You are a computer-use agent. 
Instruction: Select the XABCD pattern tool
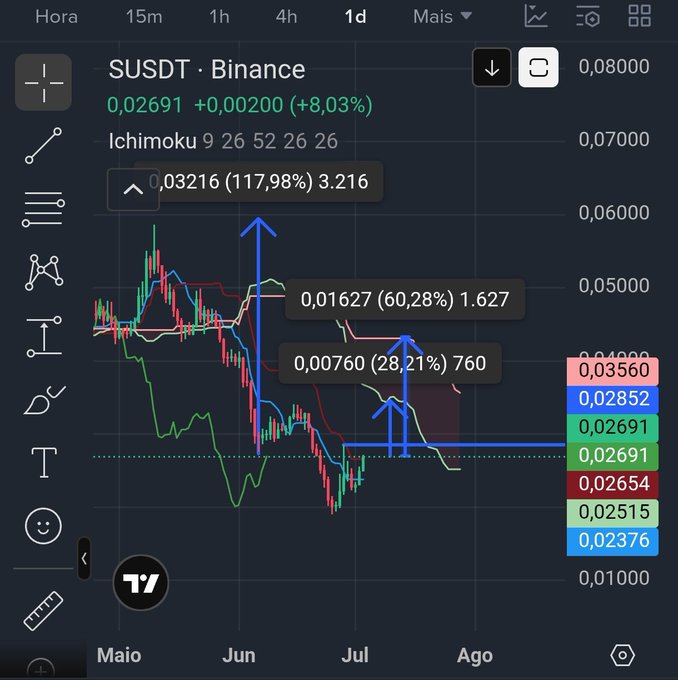pos(44,272)
